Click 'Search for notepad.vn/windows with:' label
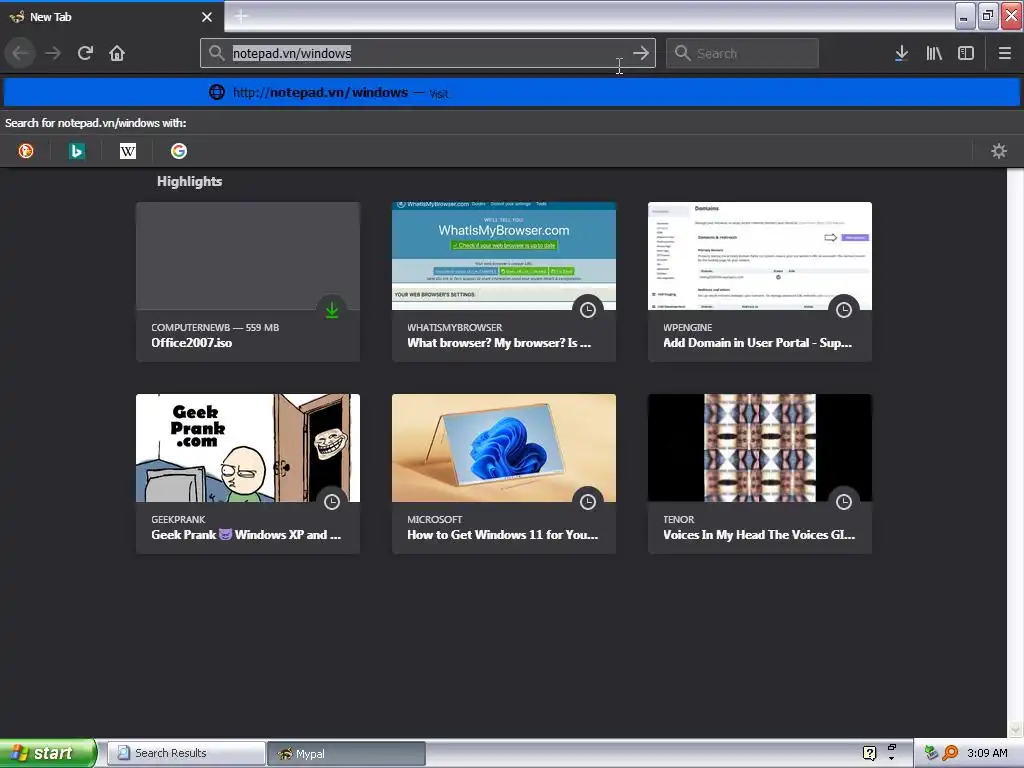1024x768 pixels. tap(95, 123)
